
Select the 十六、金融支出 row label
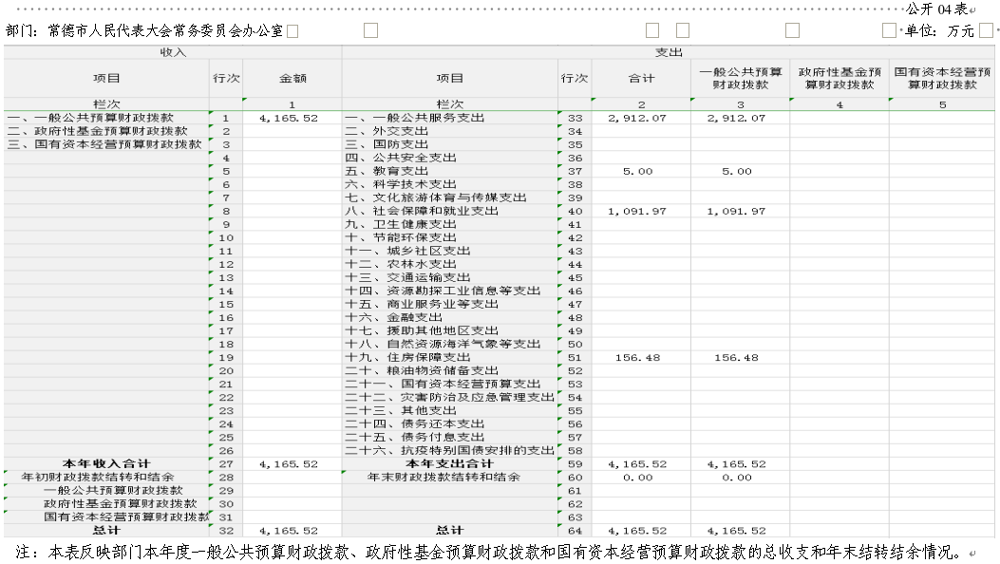coord(393,318)
